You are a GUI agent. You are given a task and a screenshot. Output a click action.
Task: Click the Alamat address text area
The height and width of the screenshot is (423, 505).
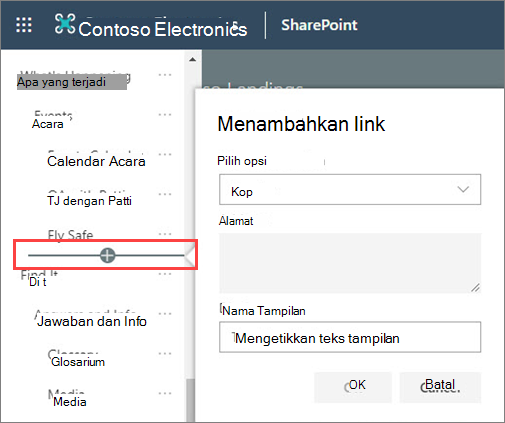click(x=350, y=263)
